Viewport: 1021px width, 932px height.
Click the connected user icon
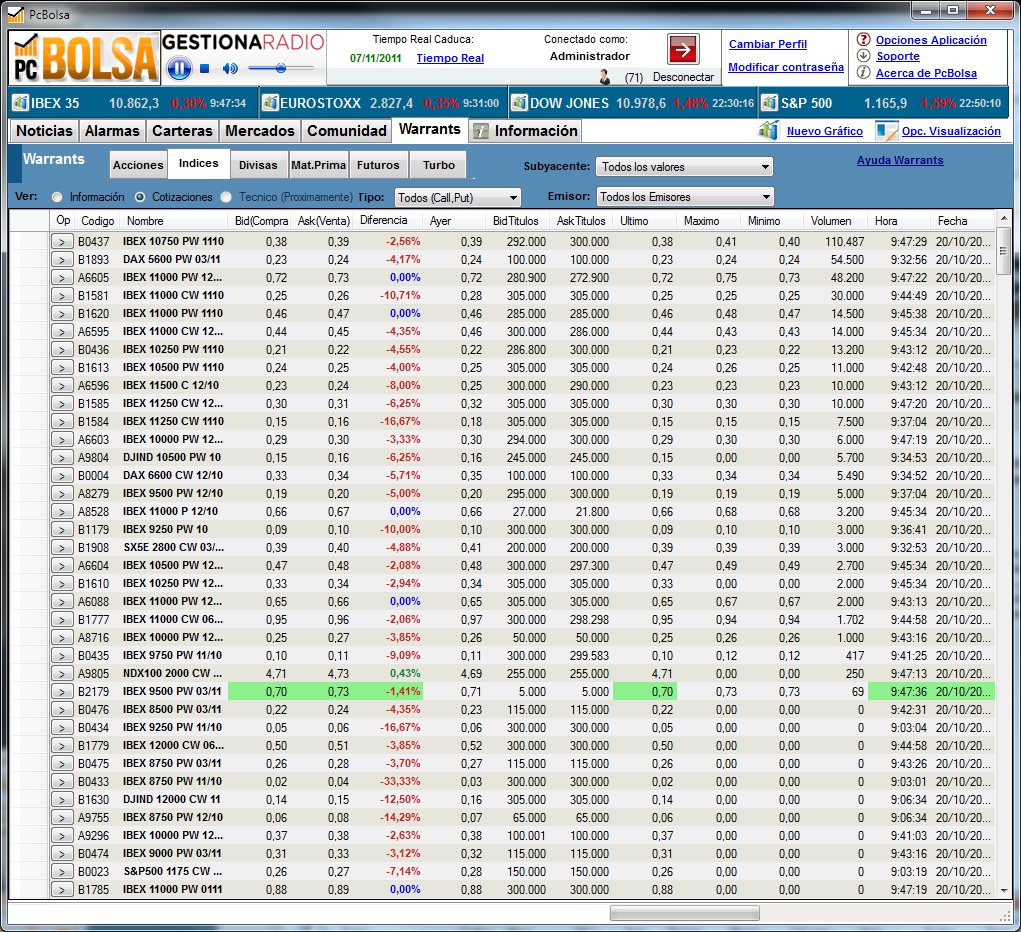(605, 77)
